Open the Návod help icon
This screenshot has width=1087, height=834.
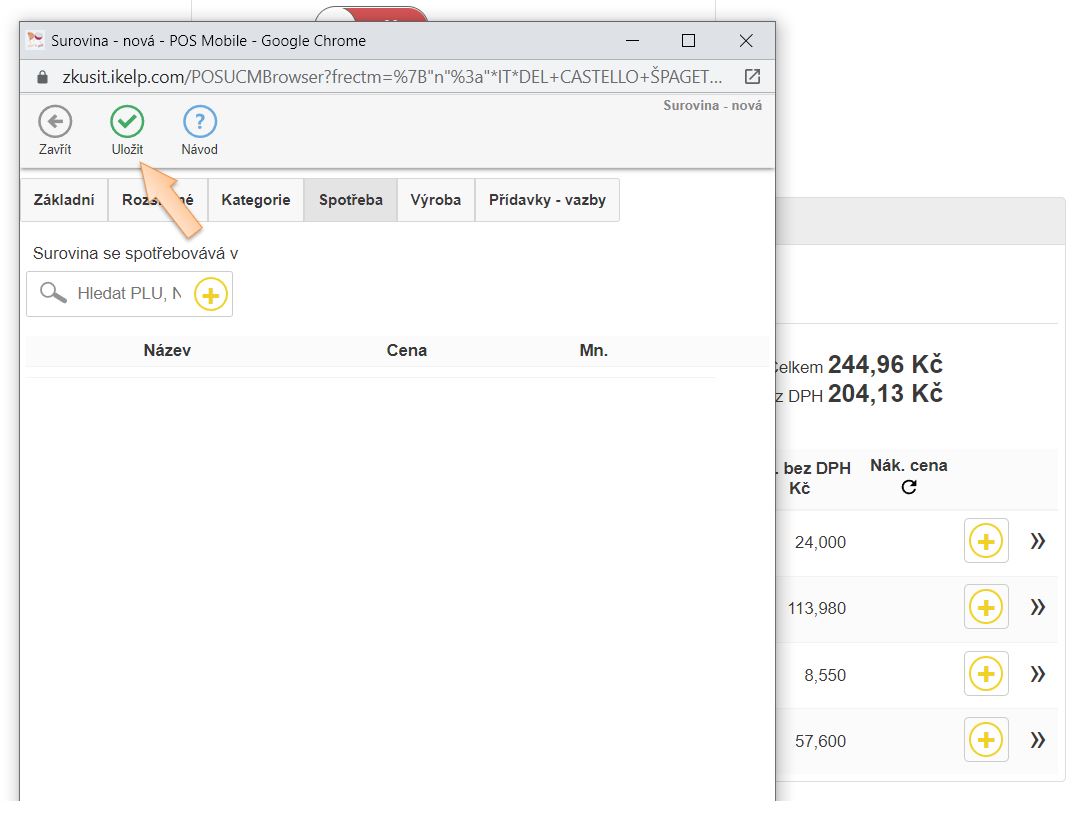click(x=200, y=122)
